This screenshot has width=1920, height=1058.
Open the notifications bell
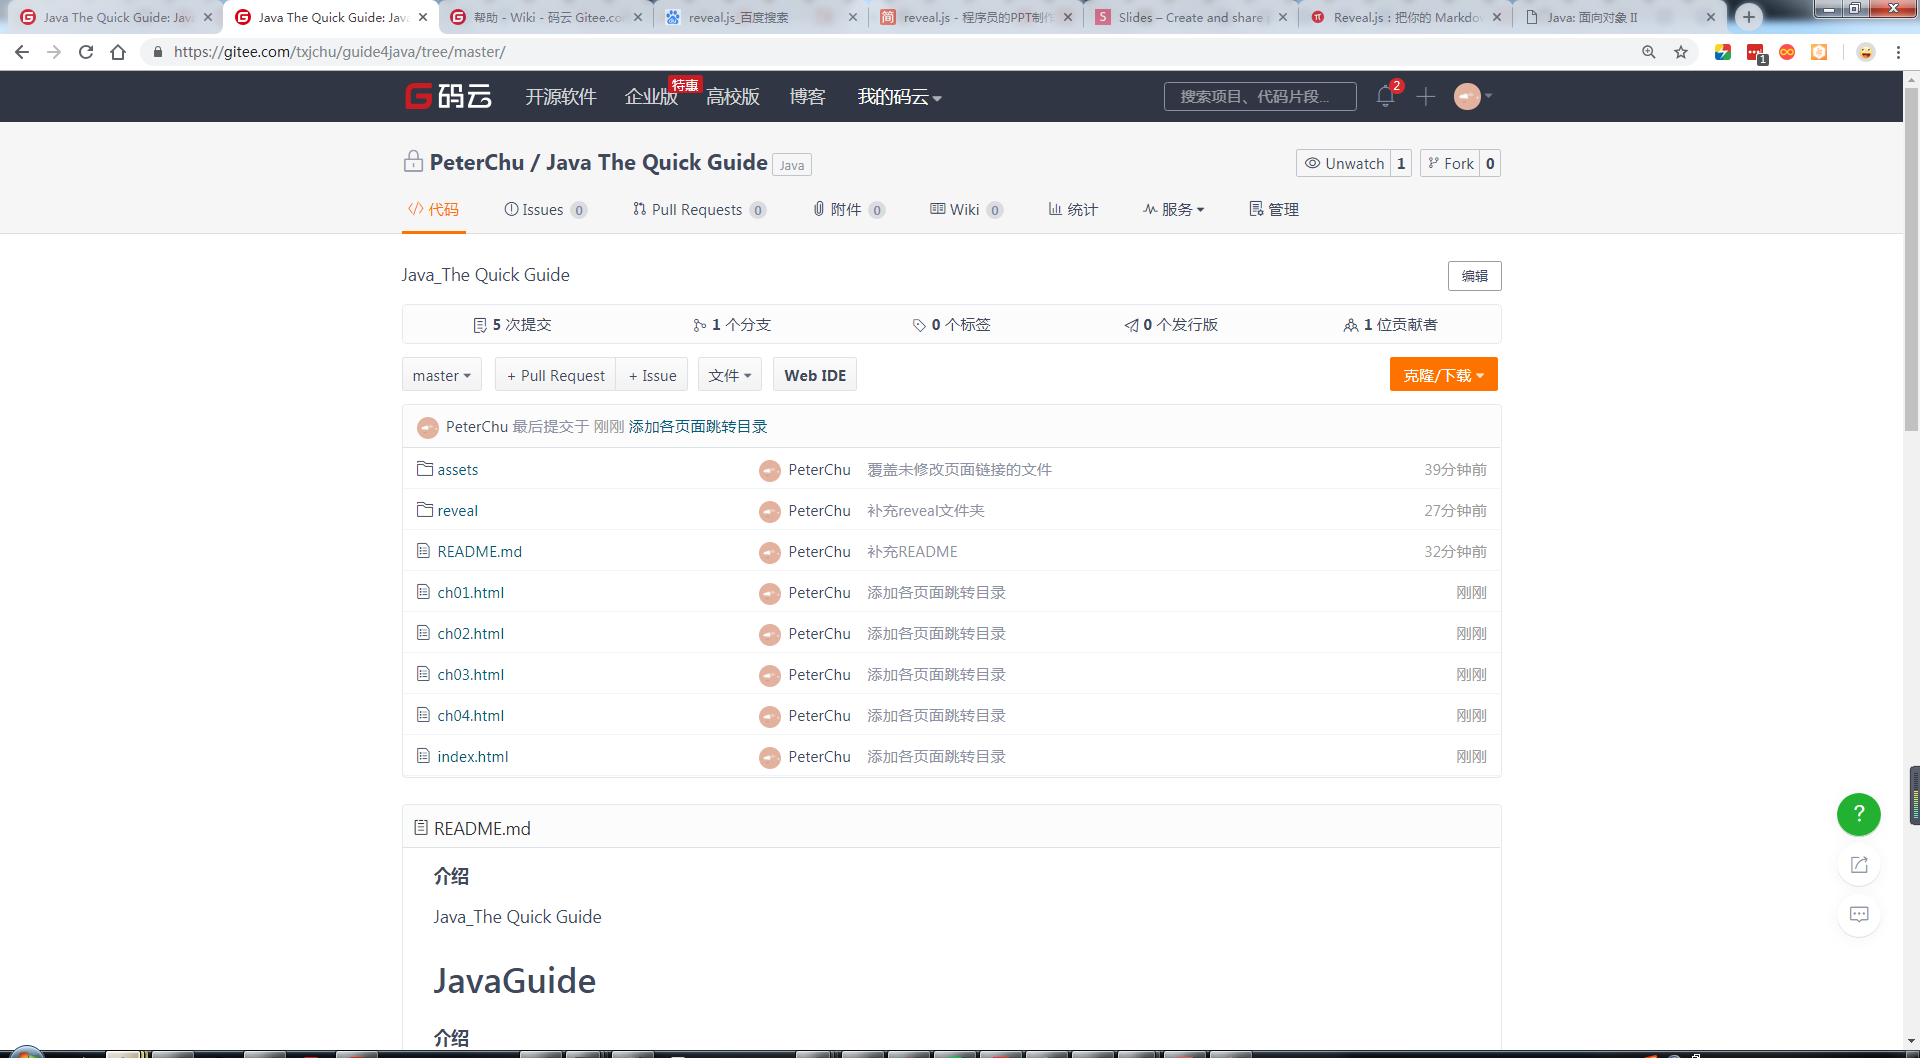[x=1385, y=96]
